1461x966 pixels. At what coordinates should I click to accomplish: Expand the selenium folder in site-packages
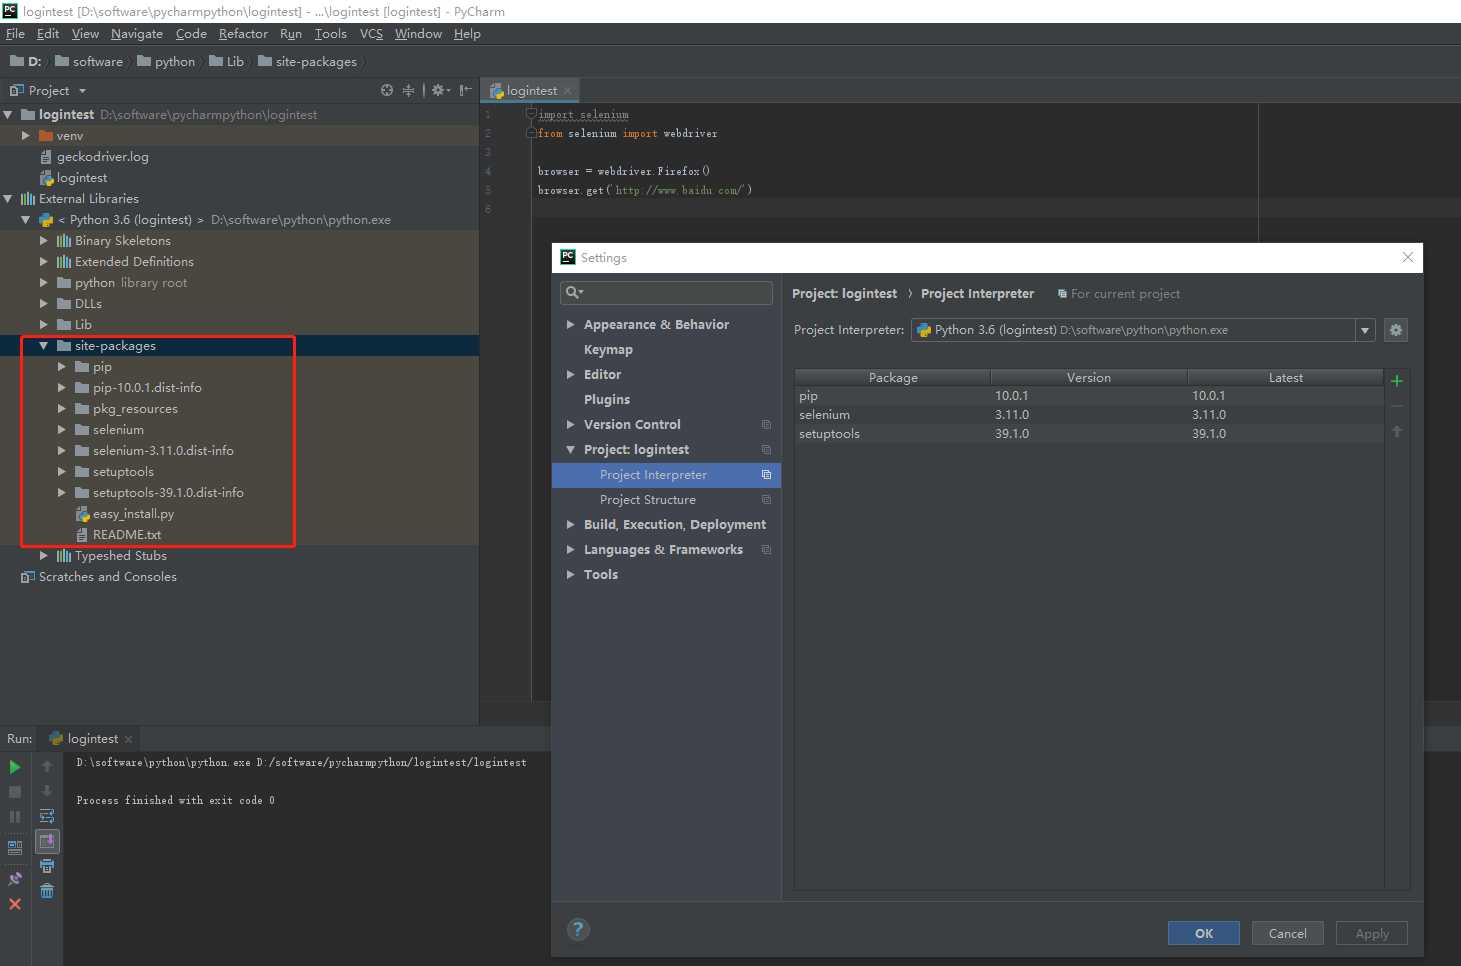[x=62, y=430]
